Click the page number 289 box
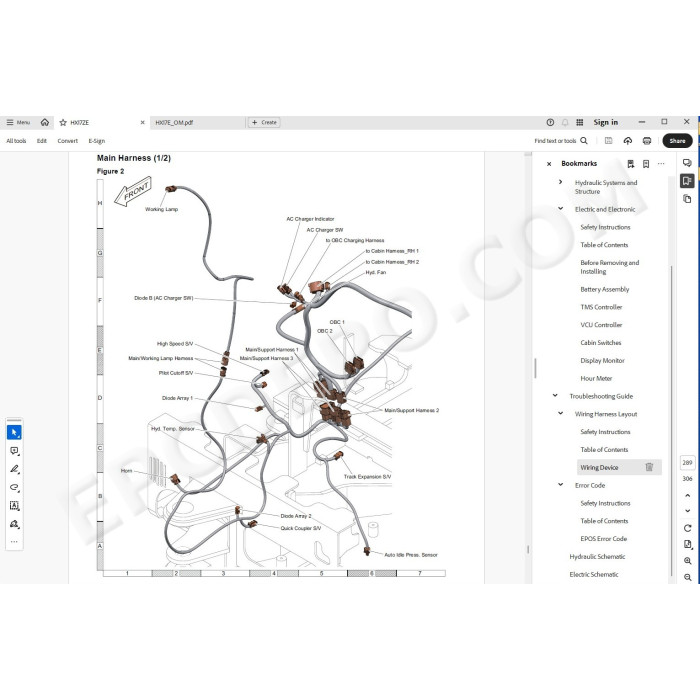The width and height of the screenshot is (700, 700). [687, 463]
